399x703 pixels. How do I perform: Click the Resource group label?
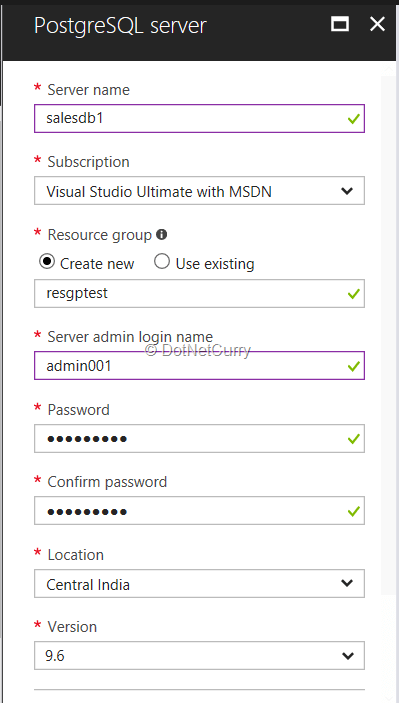(100, 235)
